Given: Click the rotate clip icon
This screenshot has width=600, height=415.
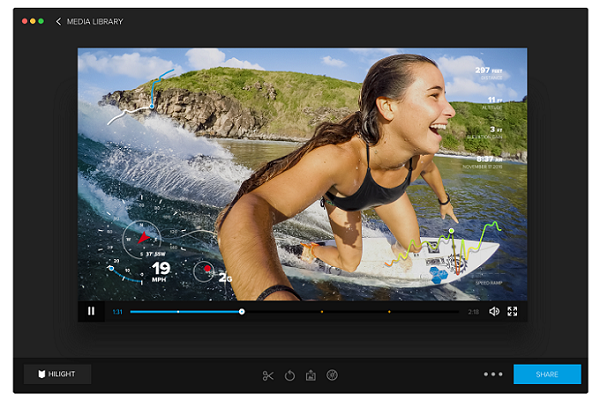Looking at the screenshot, I should tap(290, 375).
